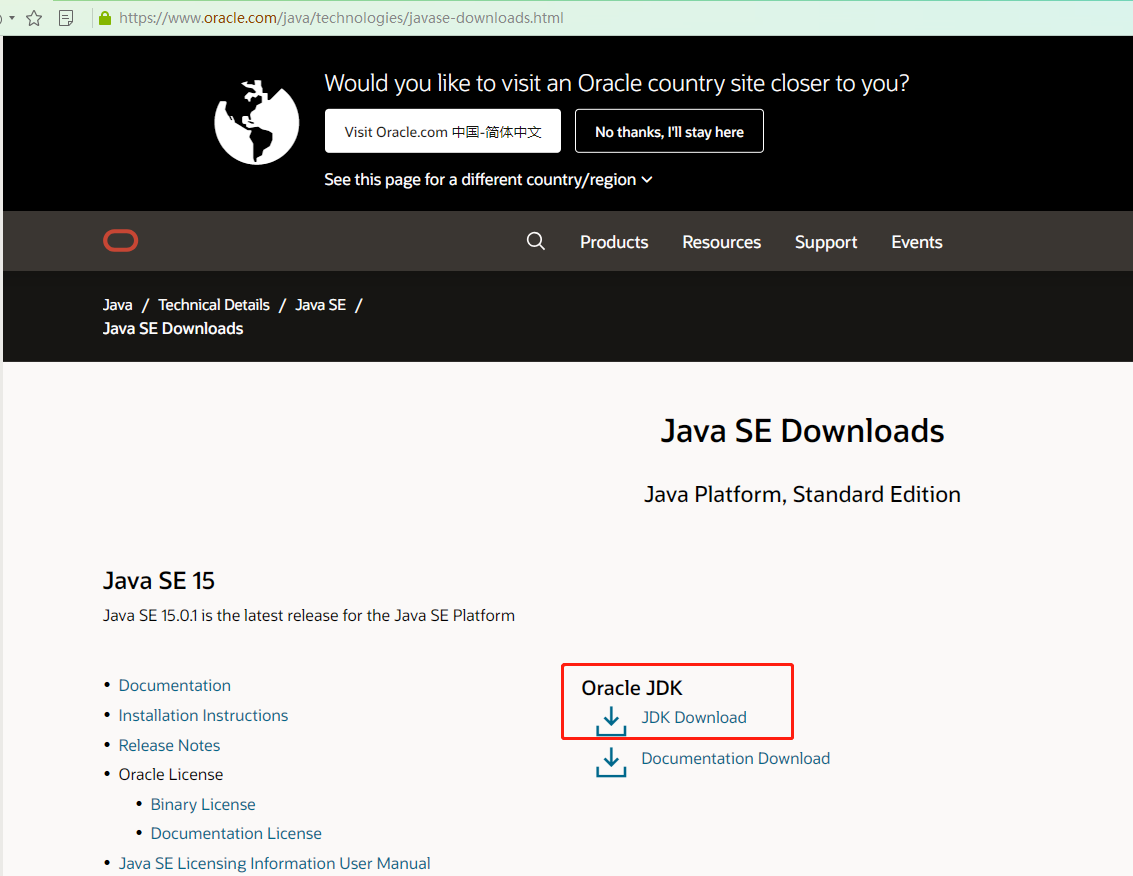Open the Resources menu
Screen dimensions: 1133x876
point(721,241)
